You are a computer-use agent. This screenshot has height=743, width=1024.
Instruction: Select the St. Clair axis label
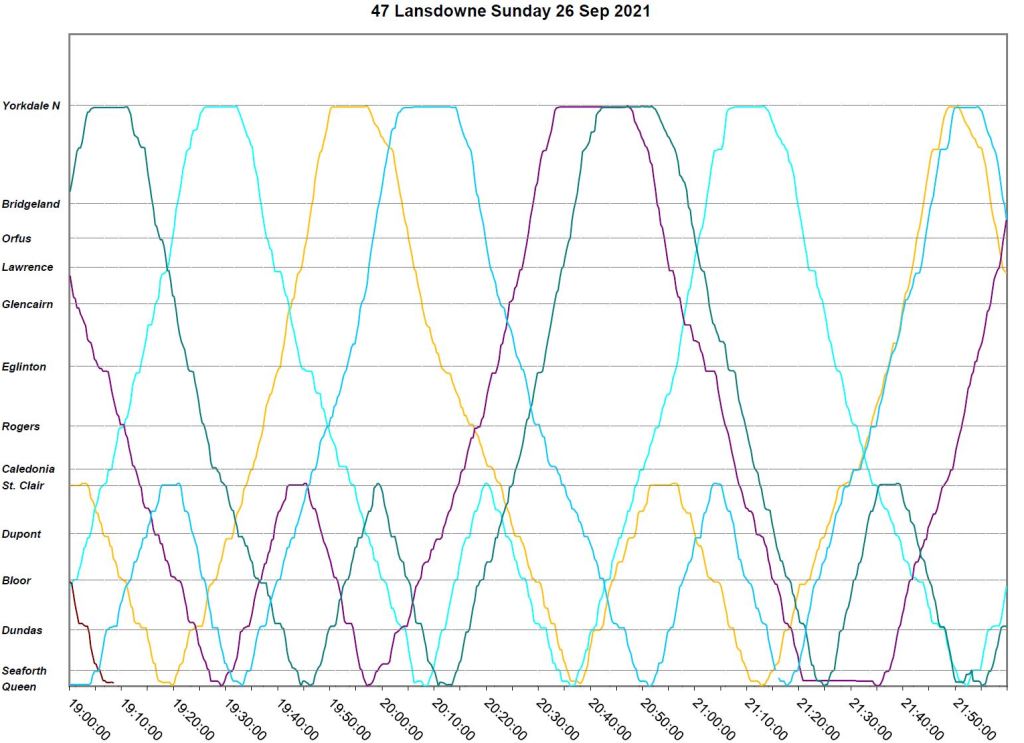click(x=25, y=486)
